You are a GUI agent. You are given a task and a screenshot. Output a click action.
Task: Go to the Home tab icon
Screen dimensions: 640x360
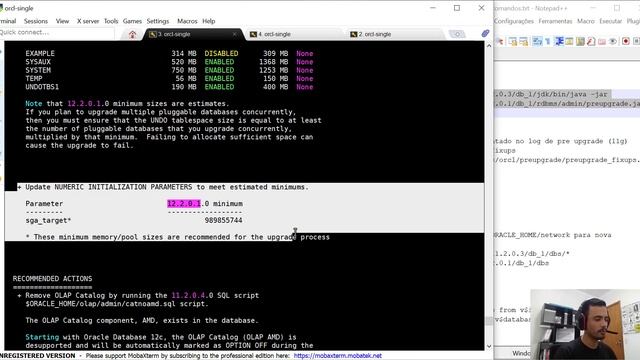(132, 35)
